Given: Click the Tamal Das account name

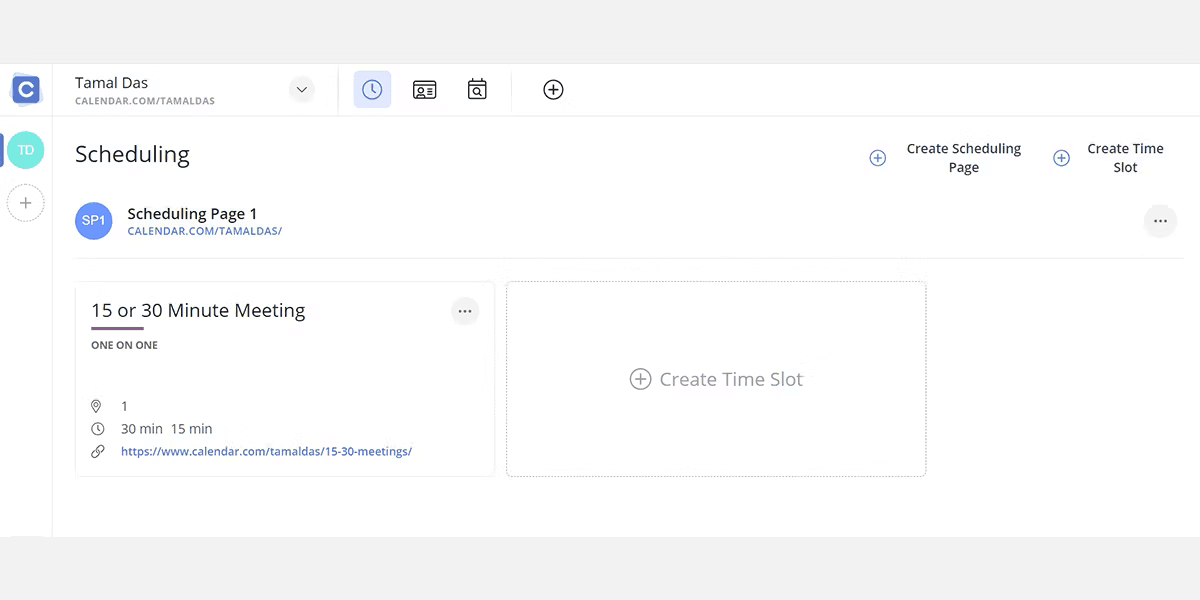Looking at the screenshot, I should point(112,83).
